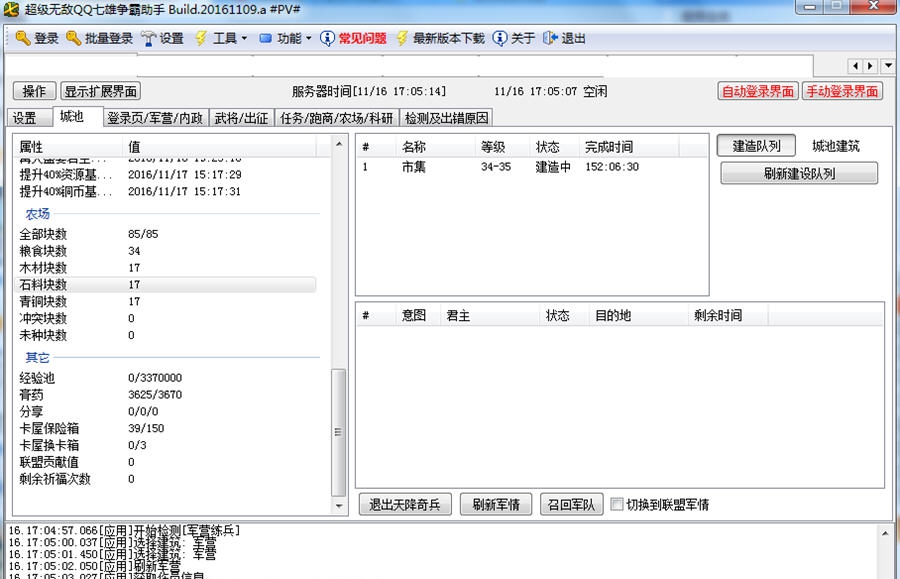
Task: Open the dropdown arrow near window top right
Action: tap(887, 65)
